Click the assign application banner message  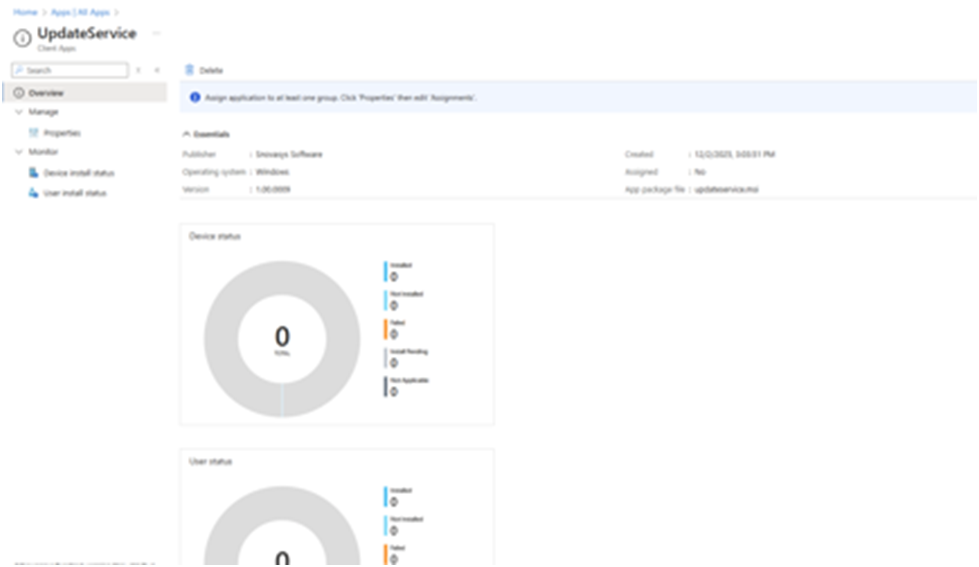click(341, 97)
